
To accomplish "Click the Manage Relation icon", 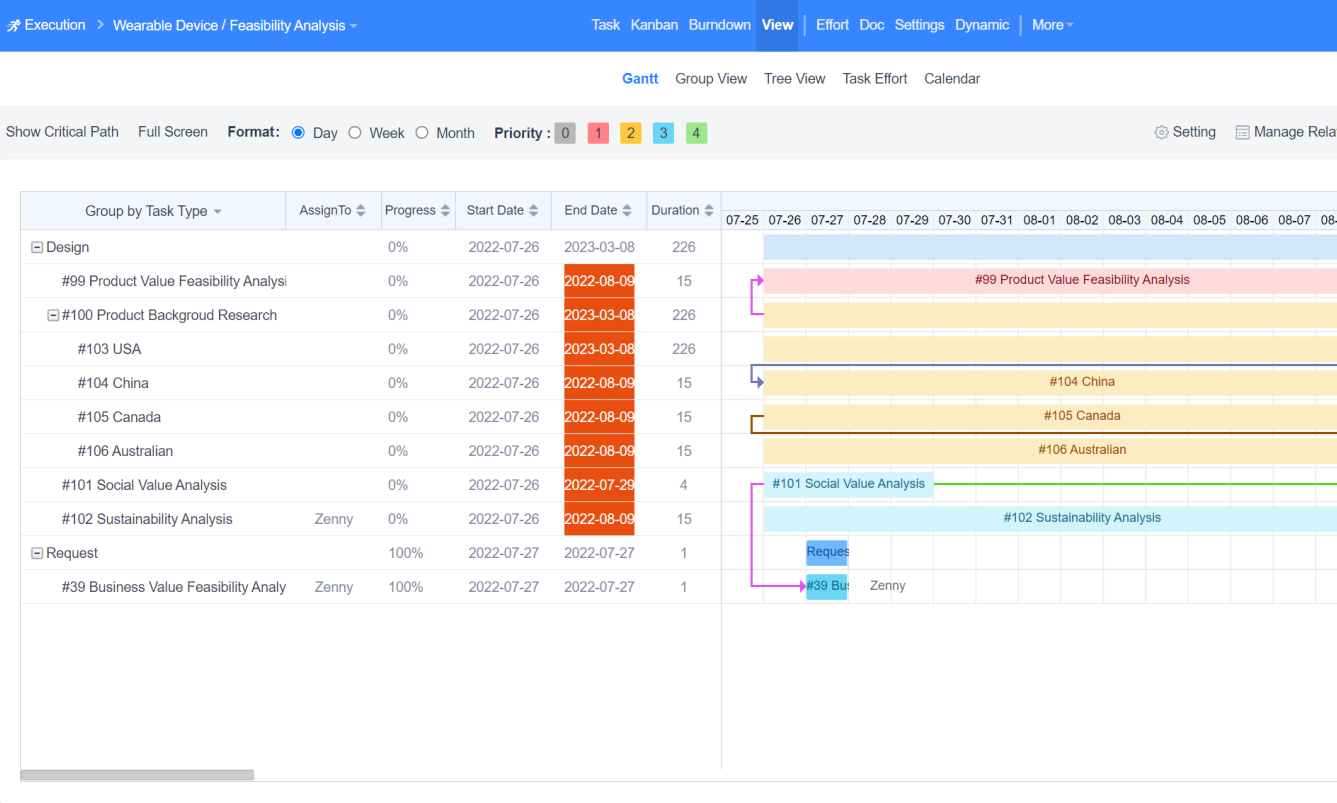I will tap(1242, 132).
